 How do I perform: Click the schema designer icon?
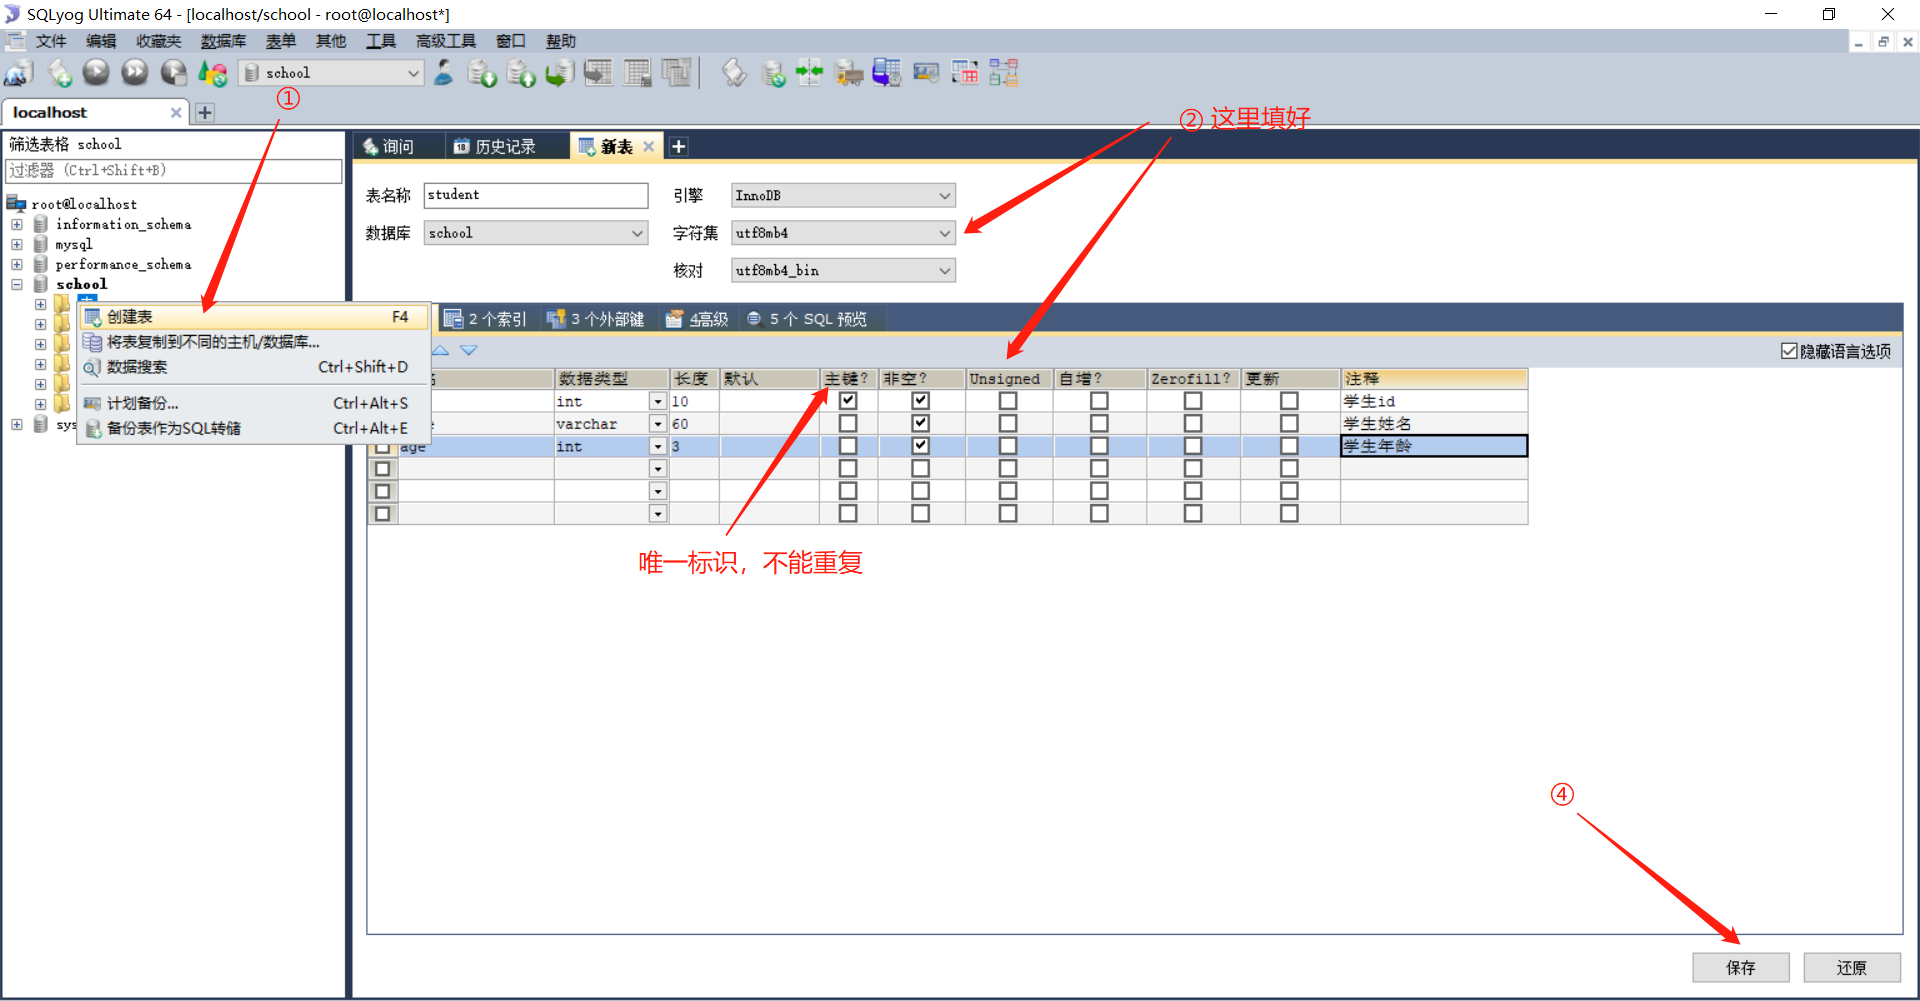[x=1004, y=73]
